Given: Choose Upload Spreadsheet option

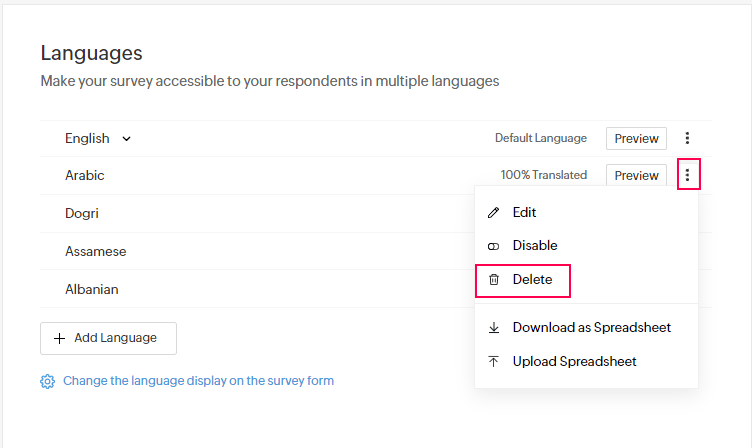Looking at the screenshot, I should pyautogui.click(x=574, y=361).
